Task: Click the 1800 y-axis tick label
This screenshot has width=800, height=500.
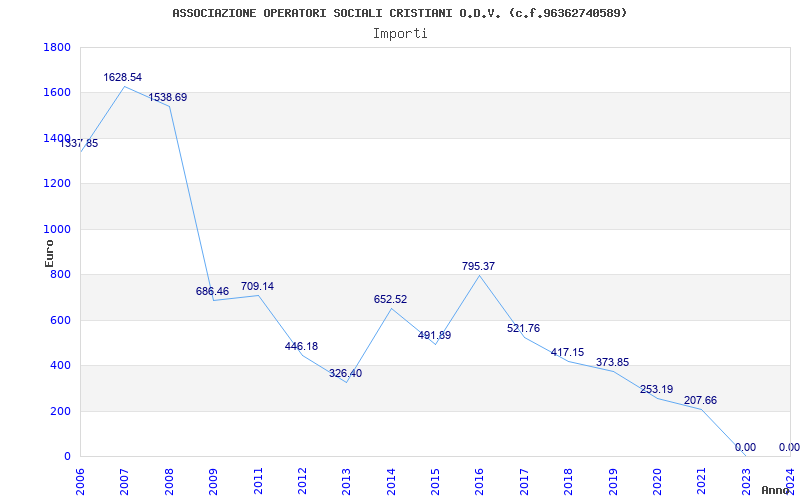Action: pyautogui.click(x=57, y=47)
